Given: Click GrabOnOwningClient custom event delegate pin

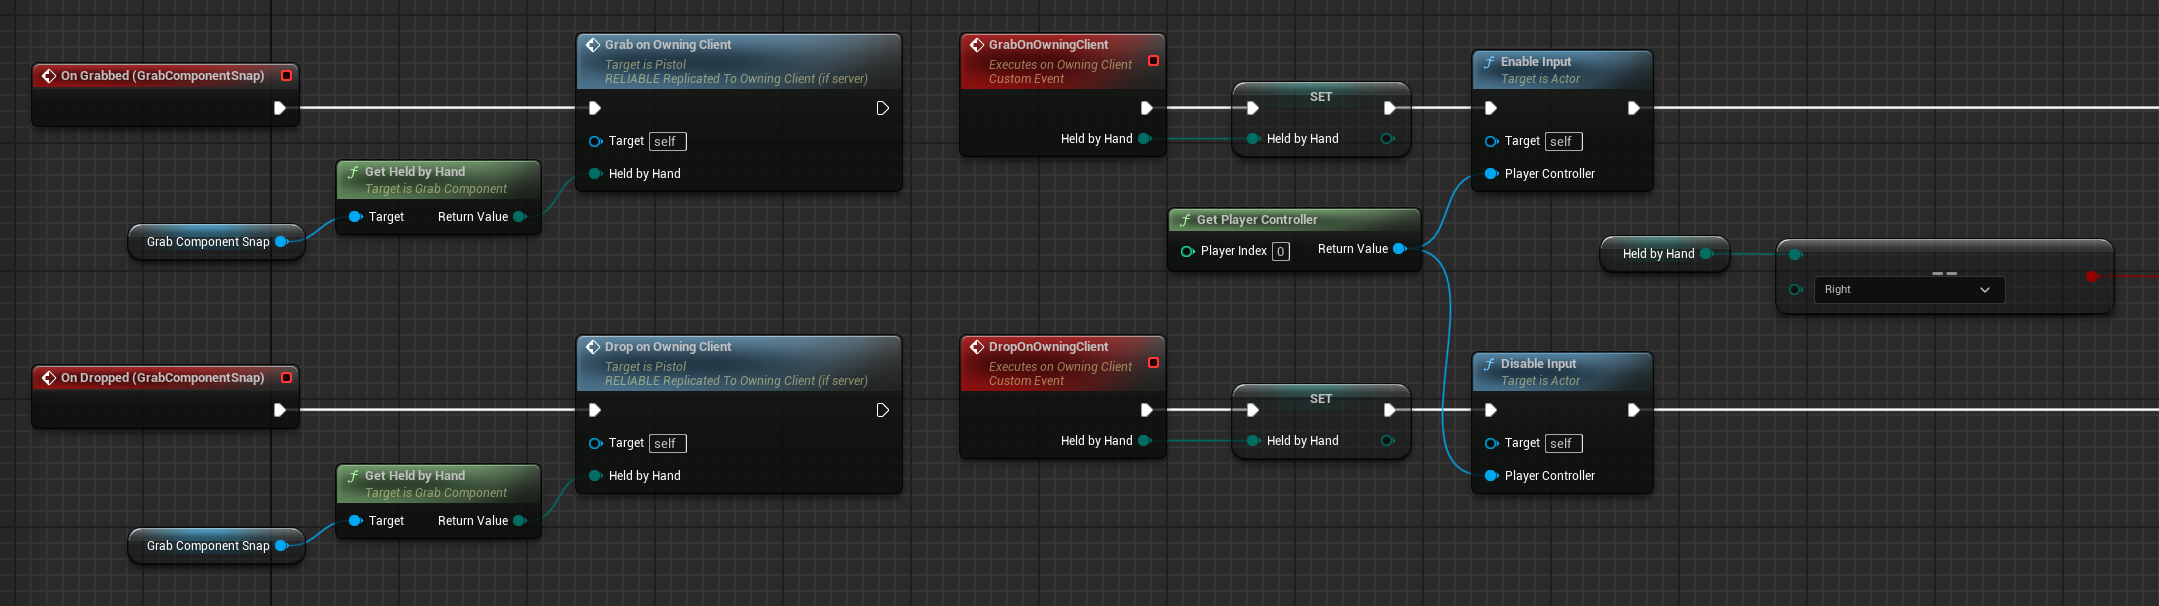Looking at the screenshot, I should (x=1153, y=61).
